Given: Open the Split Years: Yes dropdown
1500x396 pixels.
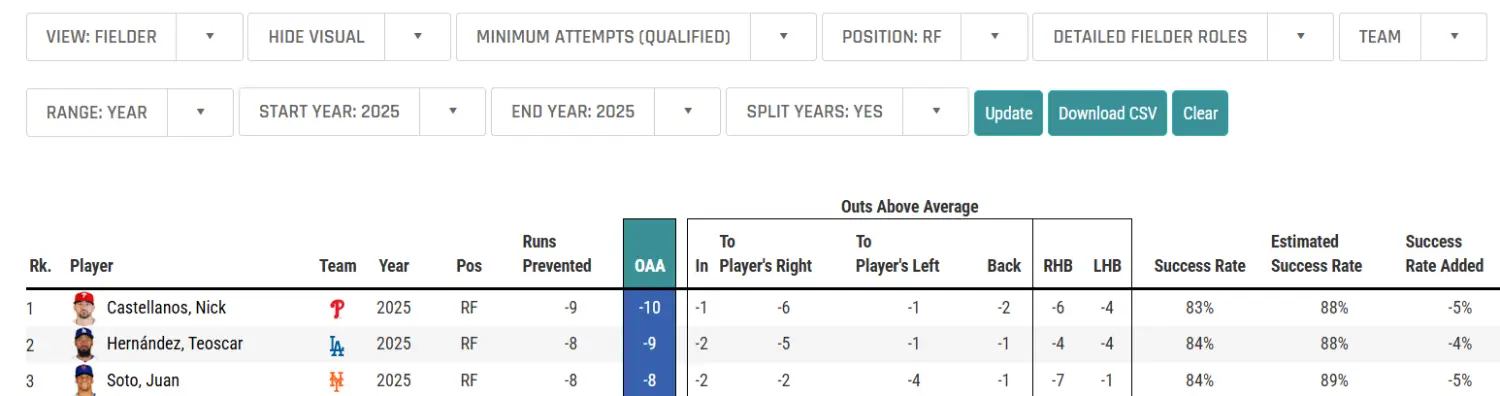Looking at the screenshot, I should tap(936, 112).
